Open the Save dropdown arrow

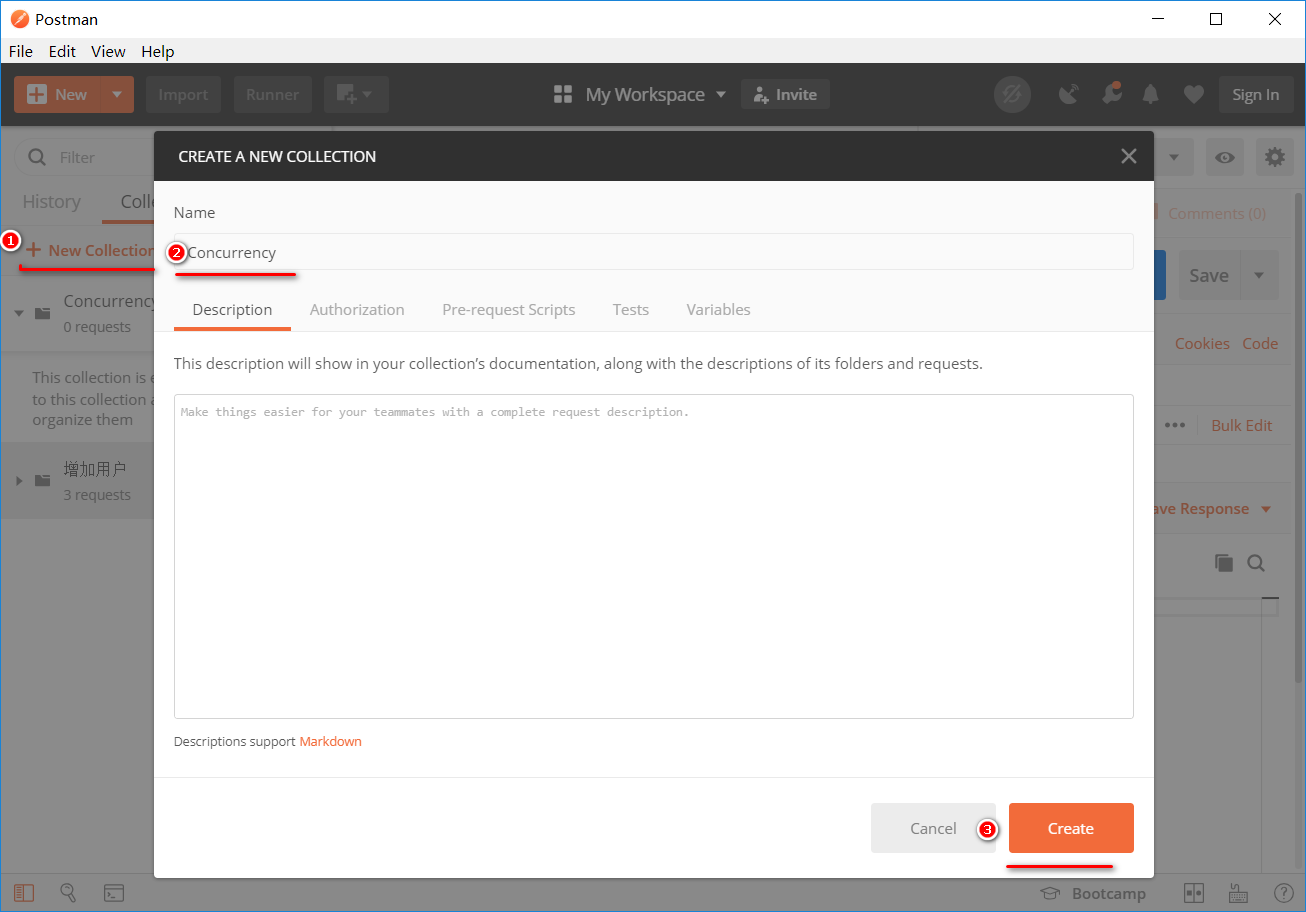[x=1259, y=276]
